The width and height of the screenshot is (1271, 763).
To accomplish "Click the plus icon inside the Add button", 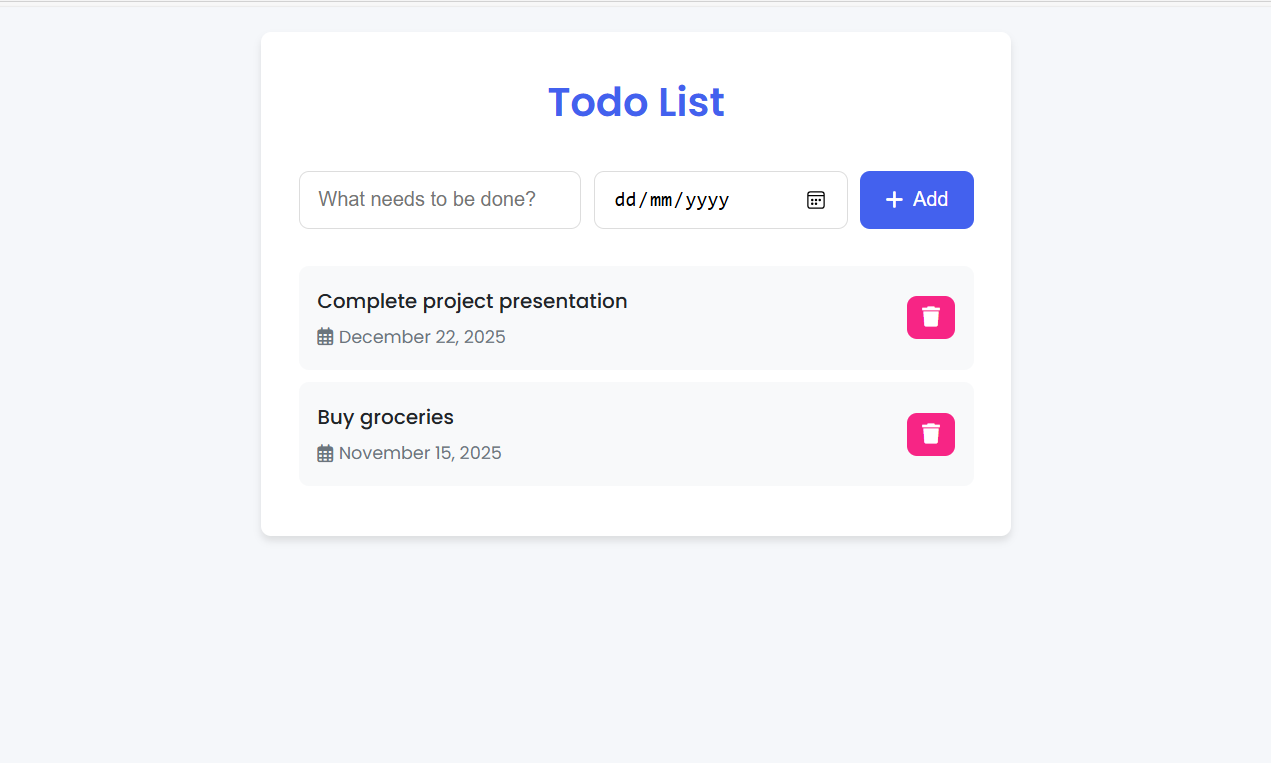I will coord(893,200).
